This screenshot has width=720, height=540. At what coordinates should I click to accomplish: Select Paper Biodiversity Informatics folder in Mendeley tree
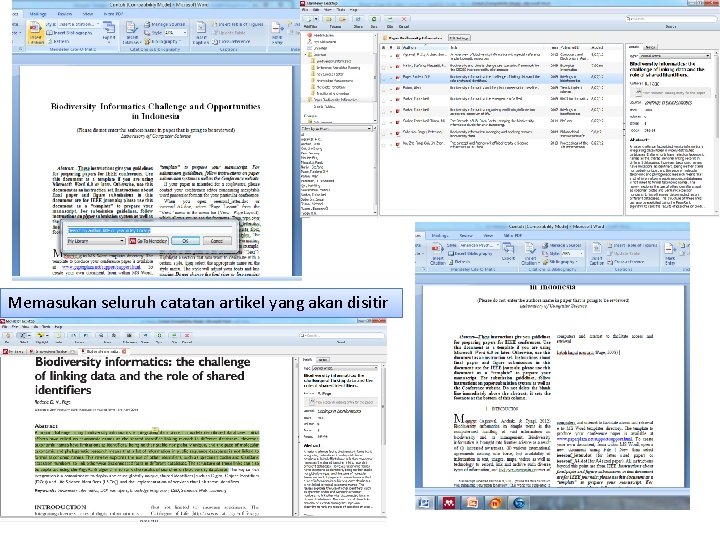click(x=335, y=100)
